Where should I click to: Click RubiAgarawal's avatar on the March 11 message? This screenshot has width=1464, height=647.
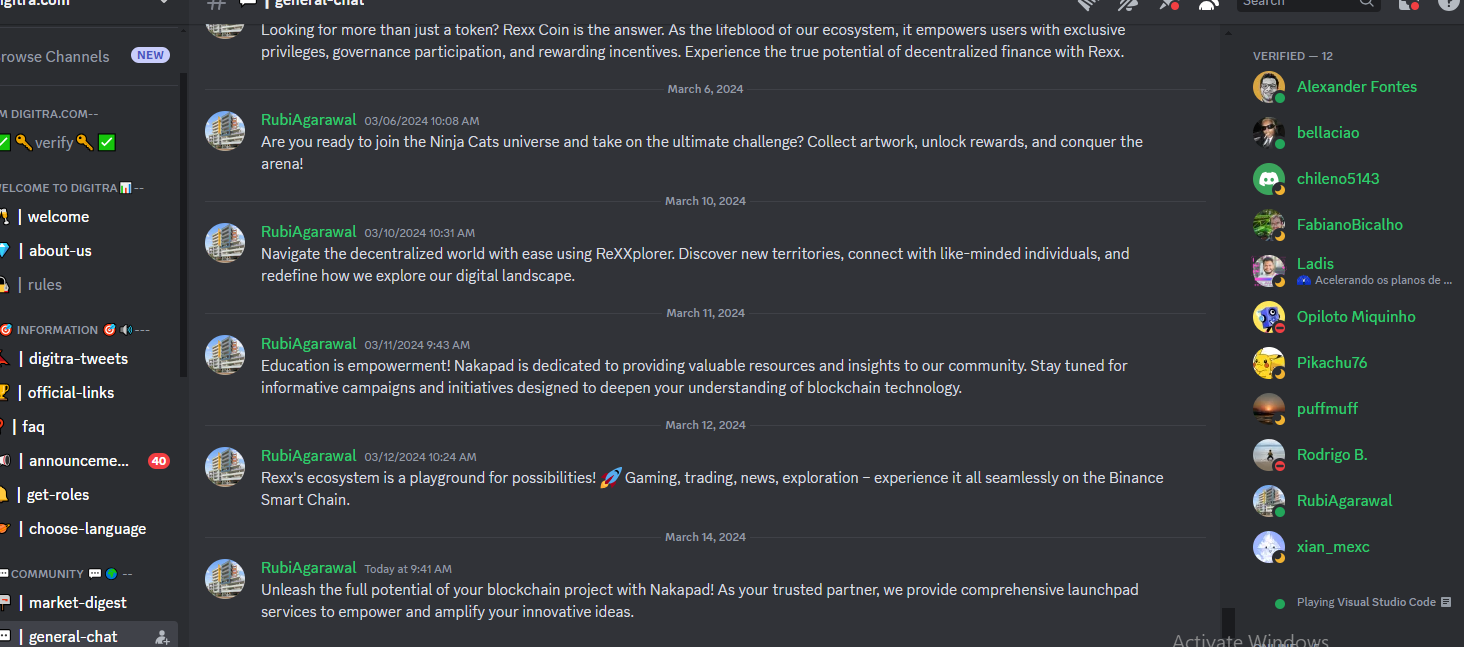[x=225, y=355]
